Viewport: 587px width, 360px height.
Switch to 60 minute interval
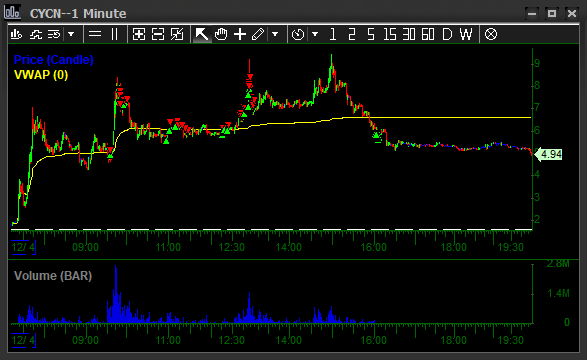pos(428,34)
